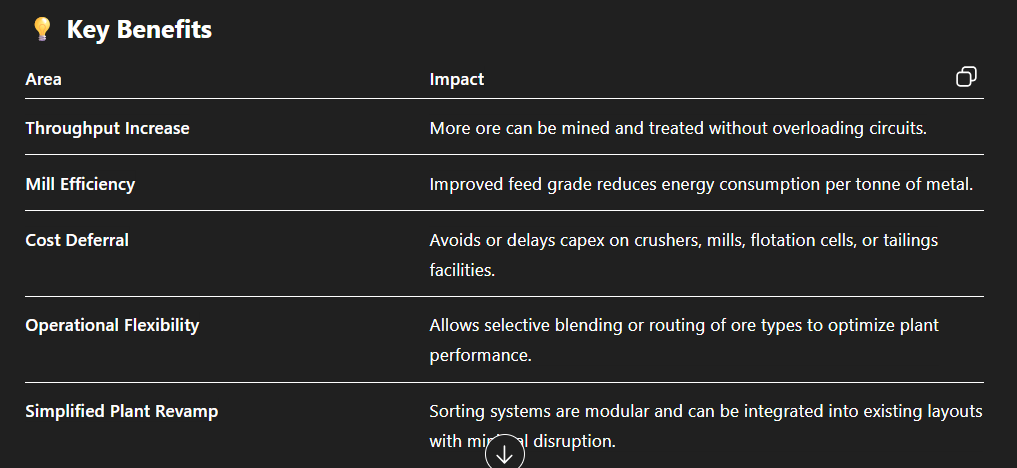Click the sentence starting 'Sorting systems are modular'
Screen dimensions: 1017x468
tap(705, 411)
